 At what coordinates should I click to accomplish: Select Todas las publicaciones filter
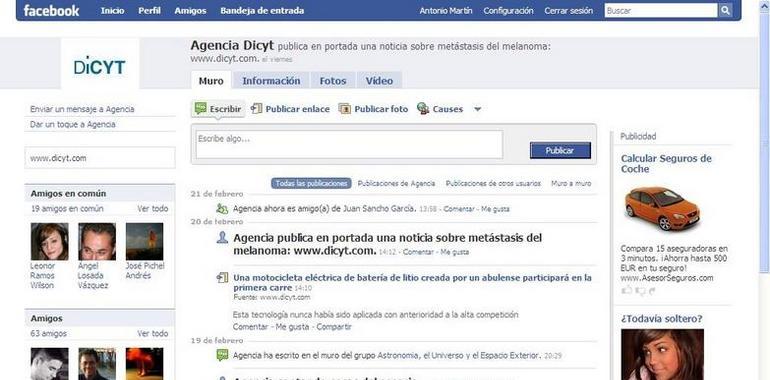coord(311,183)
